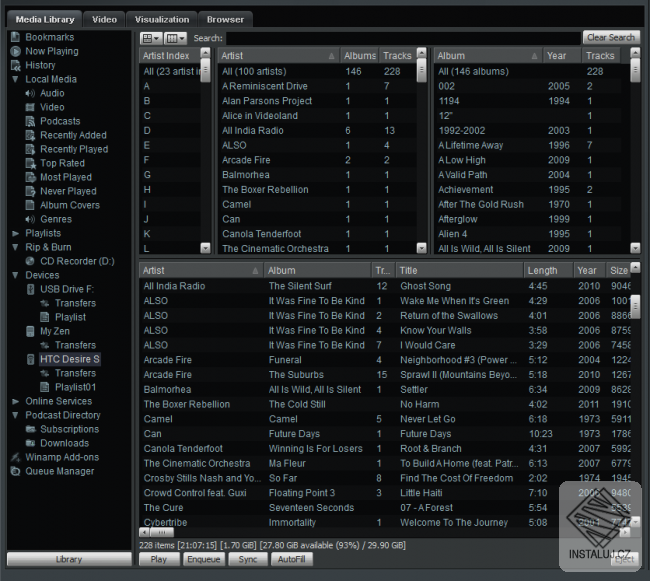This screenshot has width=650, height=581.
Task: Click the Video icon under Local Media
Action: pyautogui.click(x=30, y=107)
